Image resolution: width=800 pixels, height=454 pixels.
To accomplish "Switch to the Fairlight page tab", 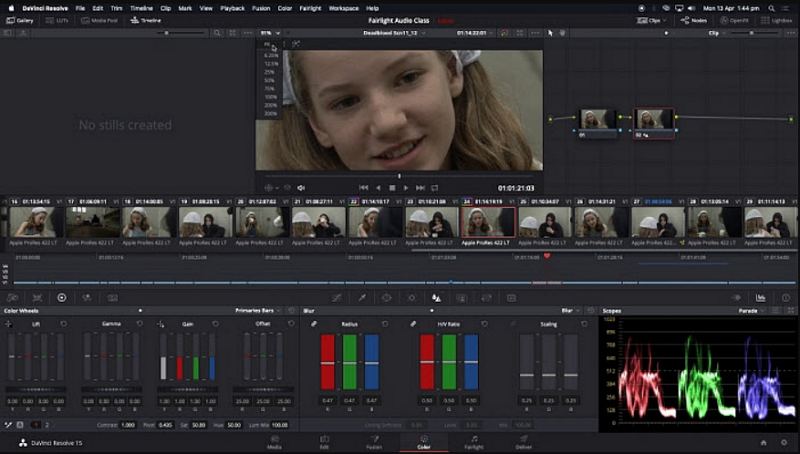I will [472, 442].
